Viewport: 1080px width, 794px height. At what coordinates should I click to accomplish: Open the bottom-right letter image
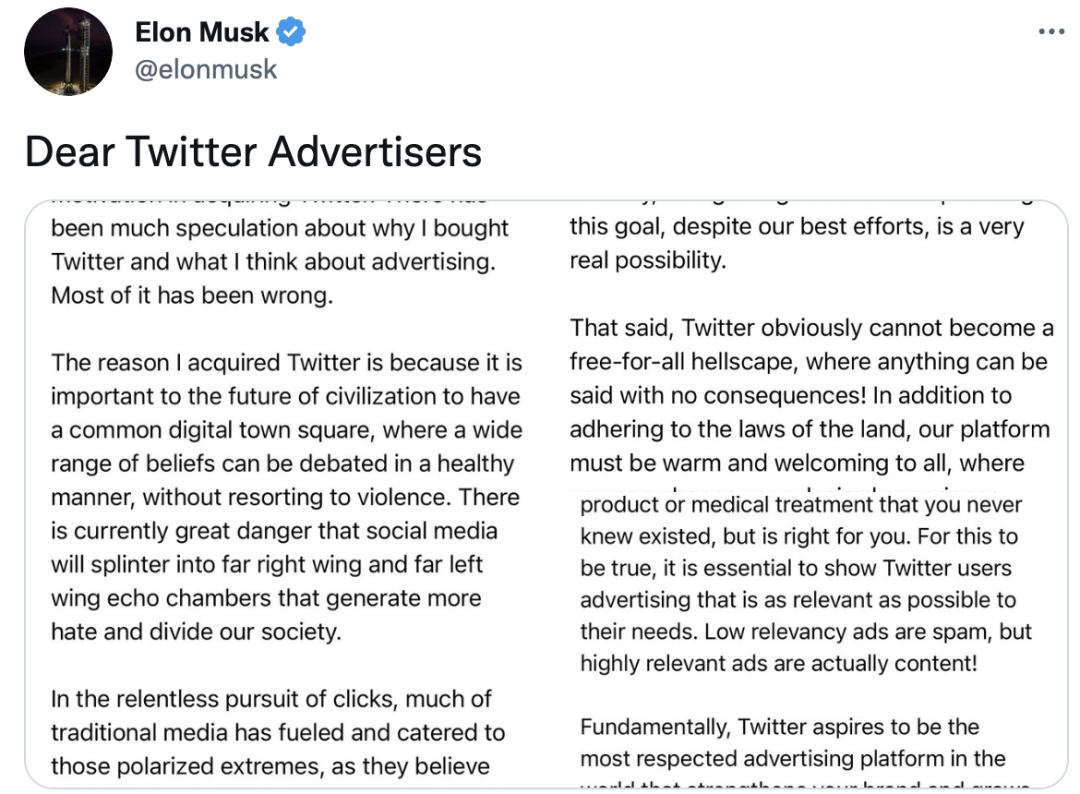[x=809, y=640]
